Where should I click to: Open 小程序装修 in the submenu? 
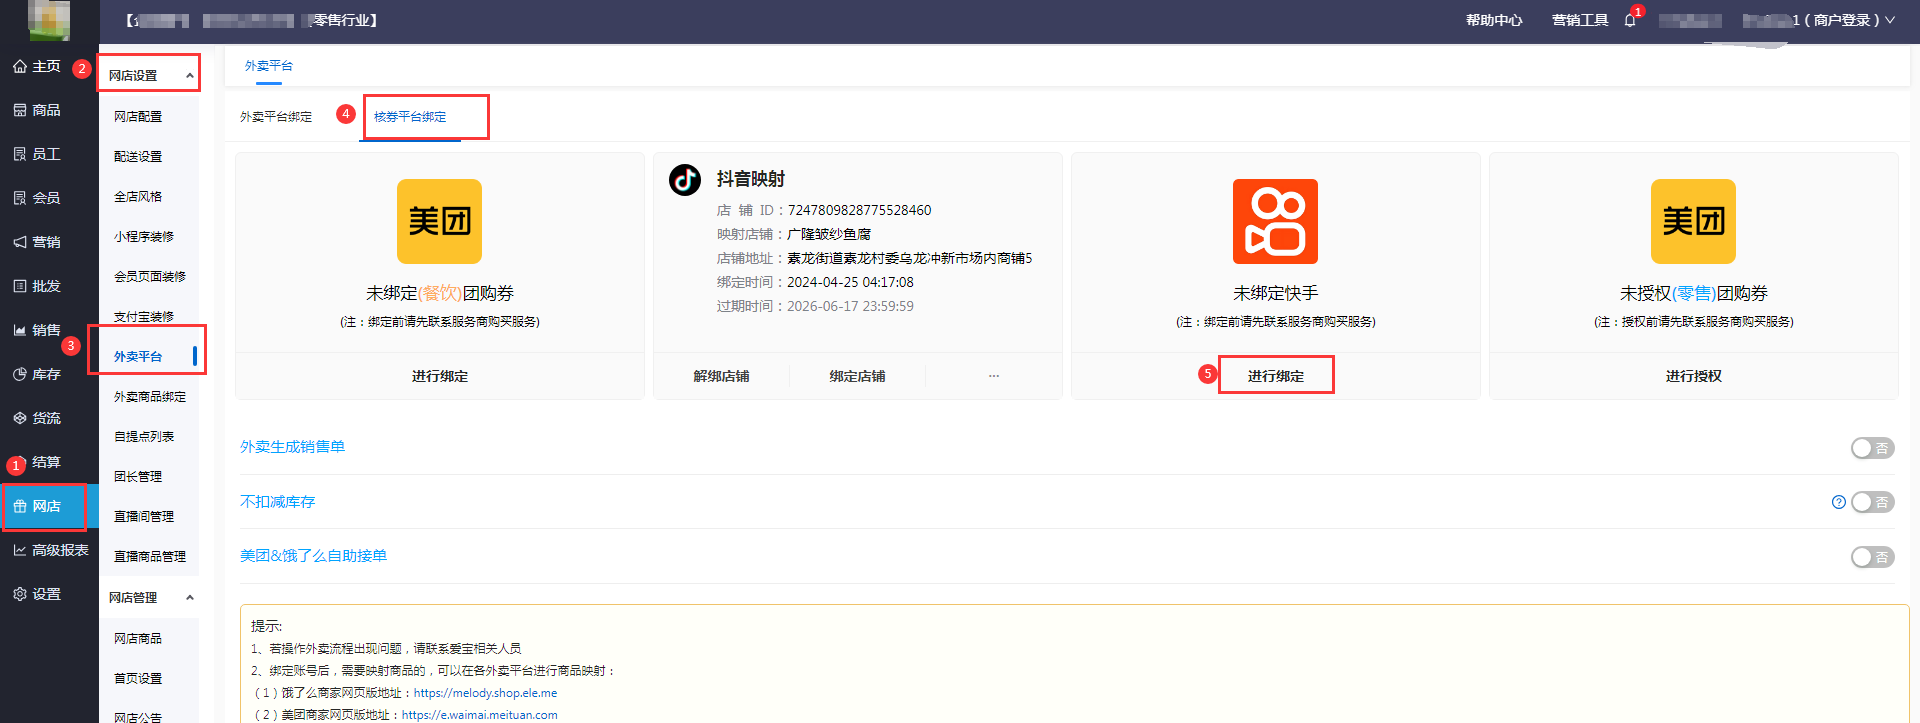pos(144,237)
